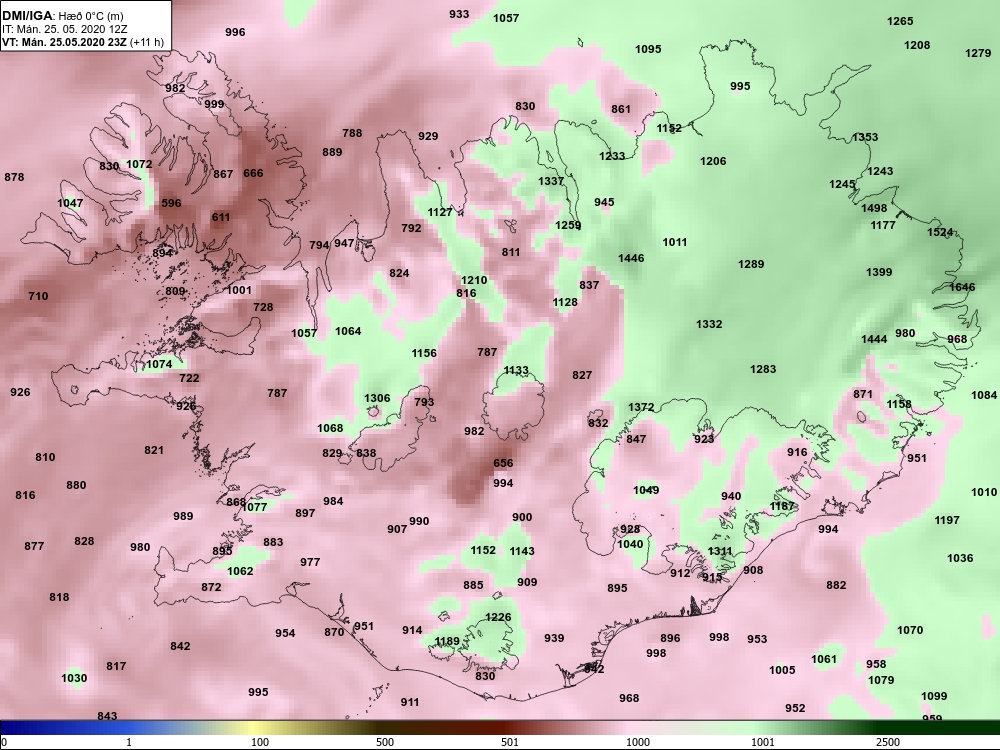
Task: Select the map value 1084
Action: click(x=983, y=395)
